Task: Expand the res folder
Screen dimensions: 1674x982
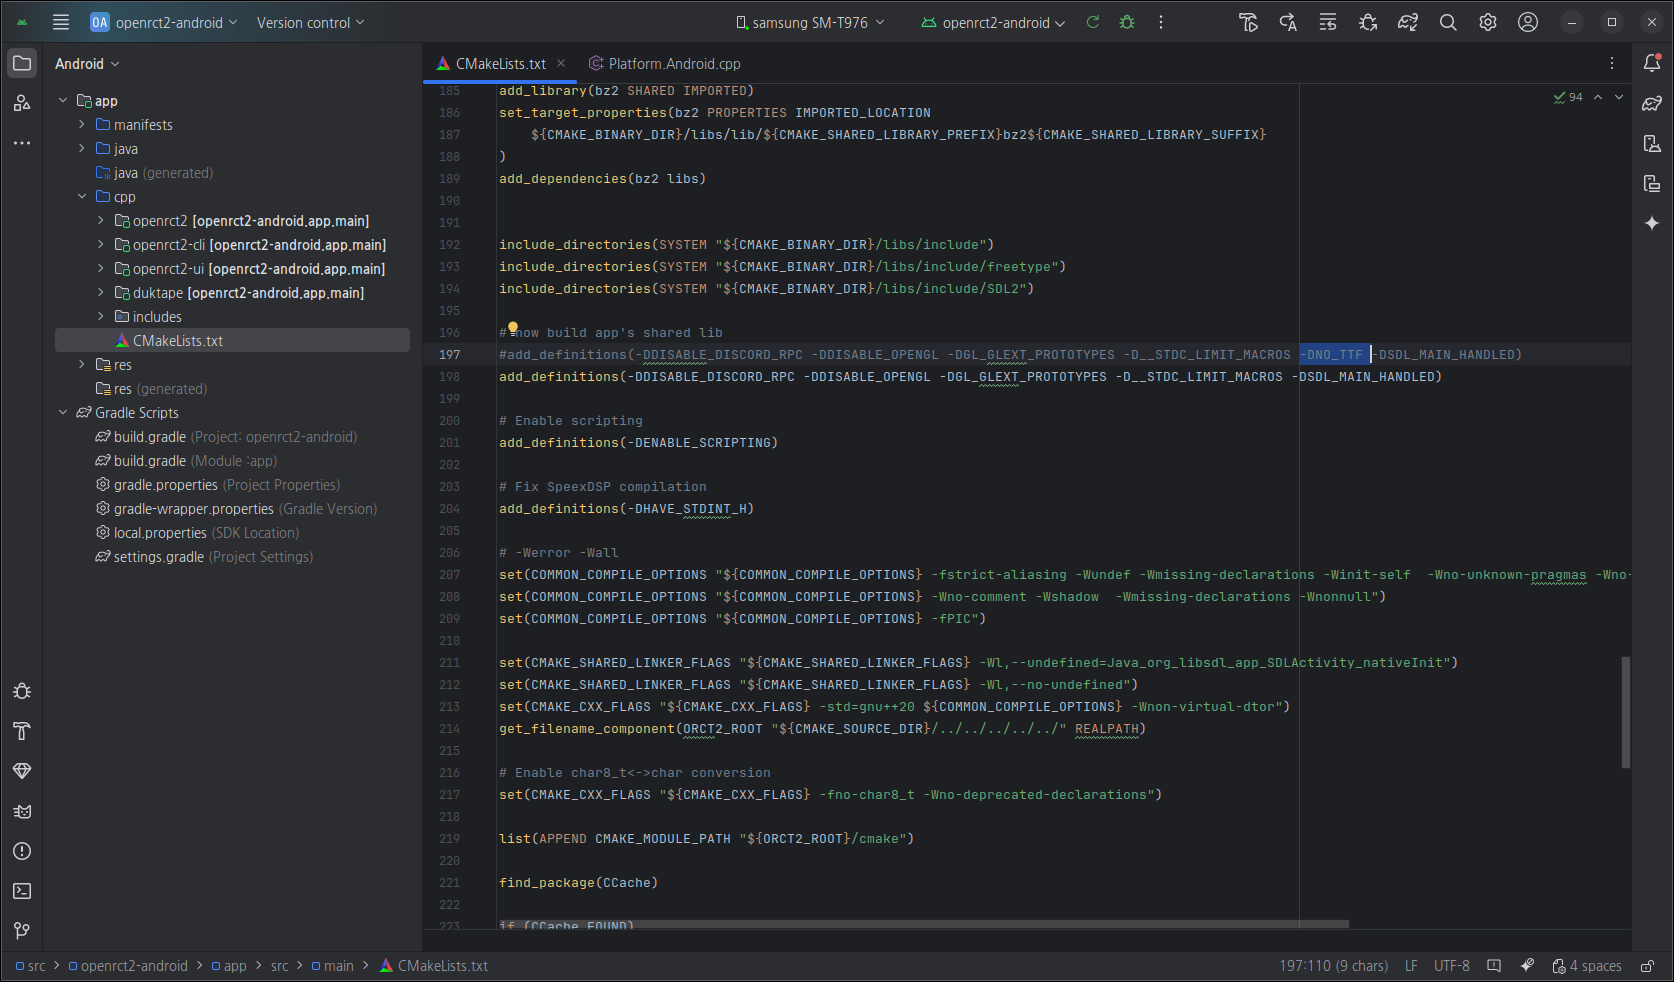Action: [x=82, y=365]
